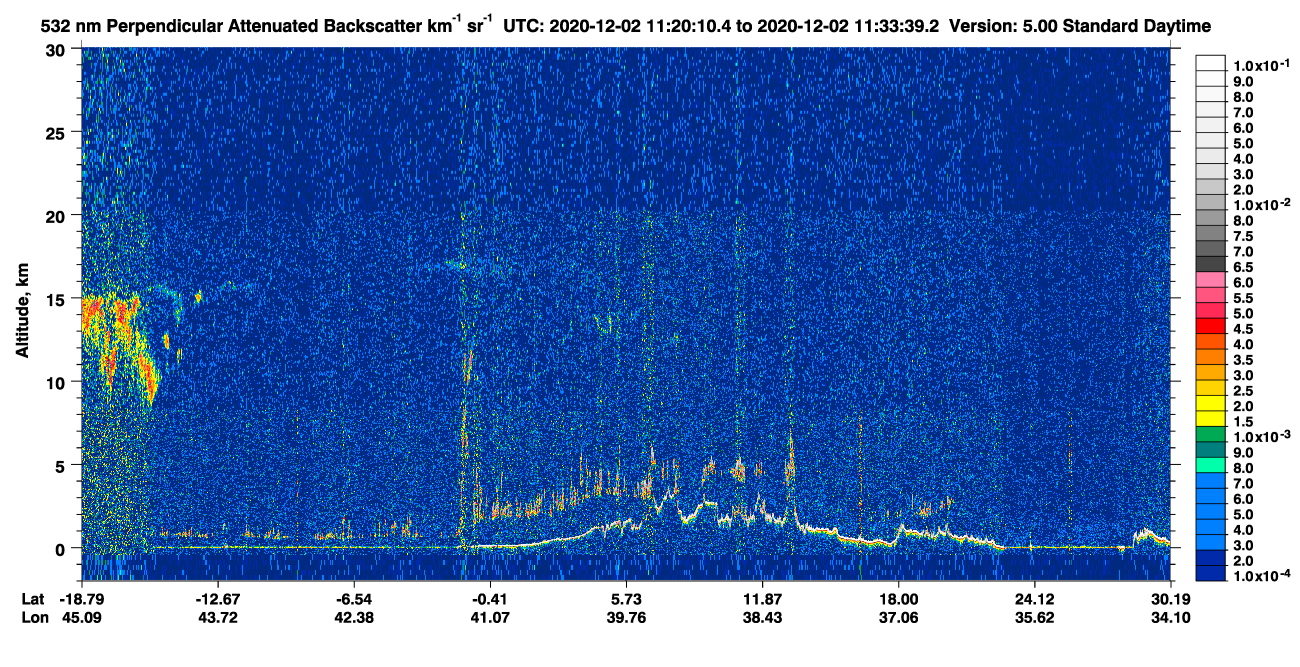Select the light gray swatch beside 1.0x10-2
Image resolution: width=1300 pixels, height=667 pixels.
click(x=1211, y=204)
